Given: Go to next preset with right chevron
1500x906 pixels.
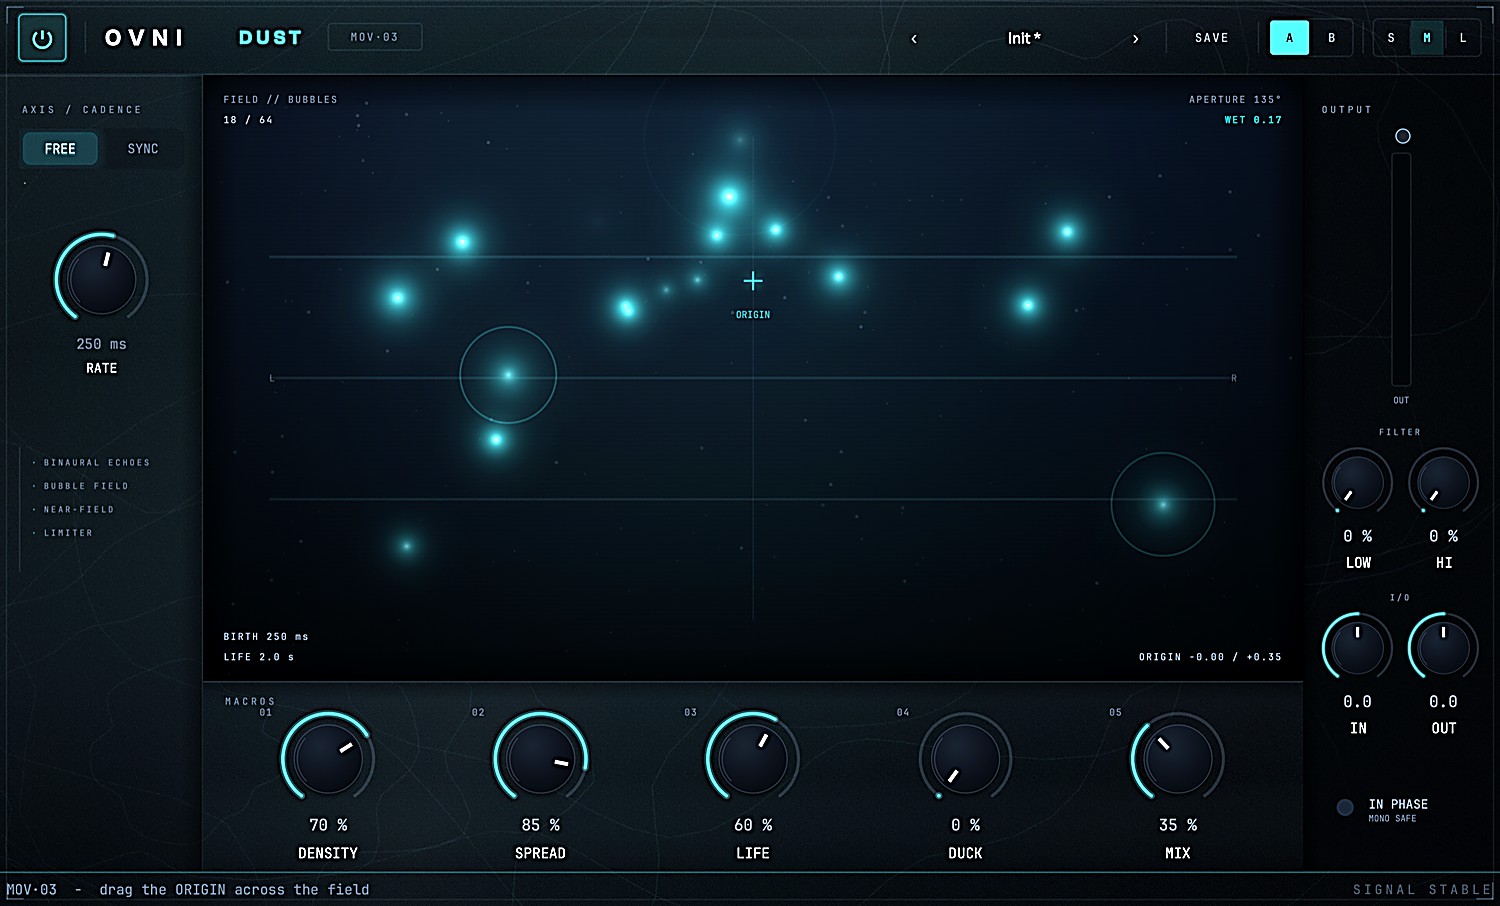Looking at the screenshot, I should tap(1135, 39).
